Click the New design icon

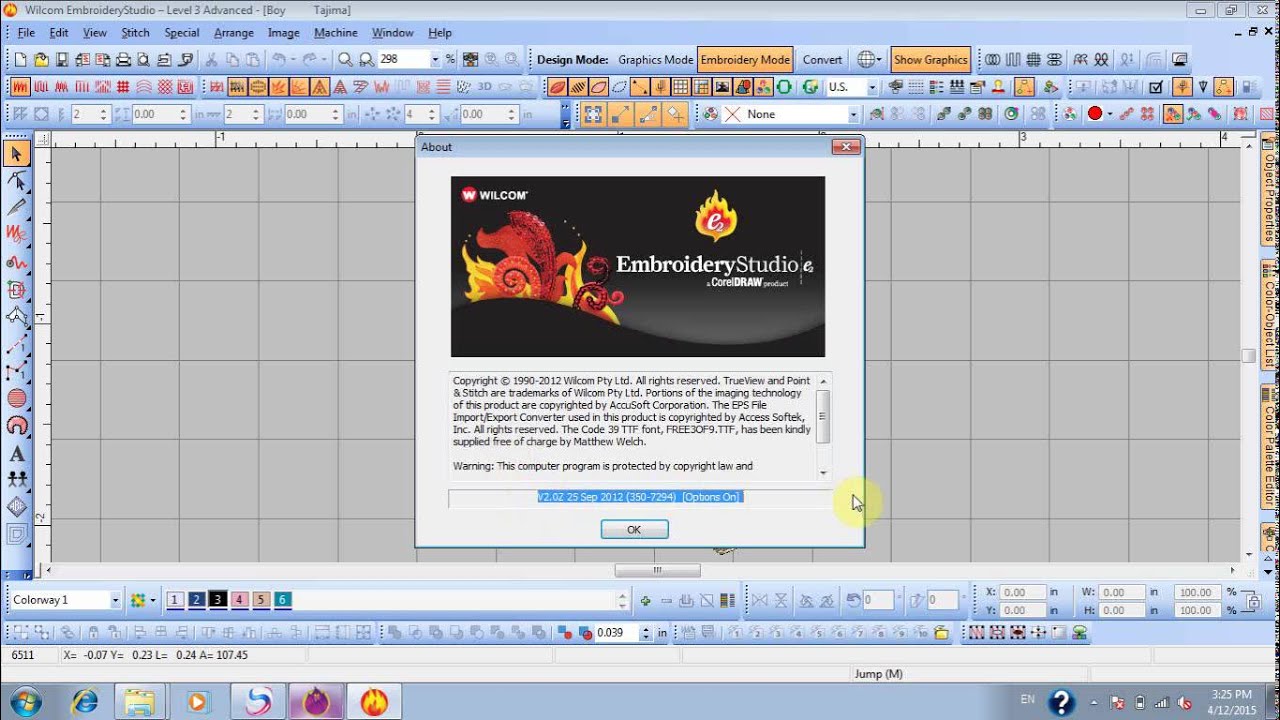[x=21, y=60]
